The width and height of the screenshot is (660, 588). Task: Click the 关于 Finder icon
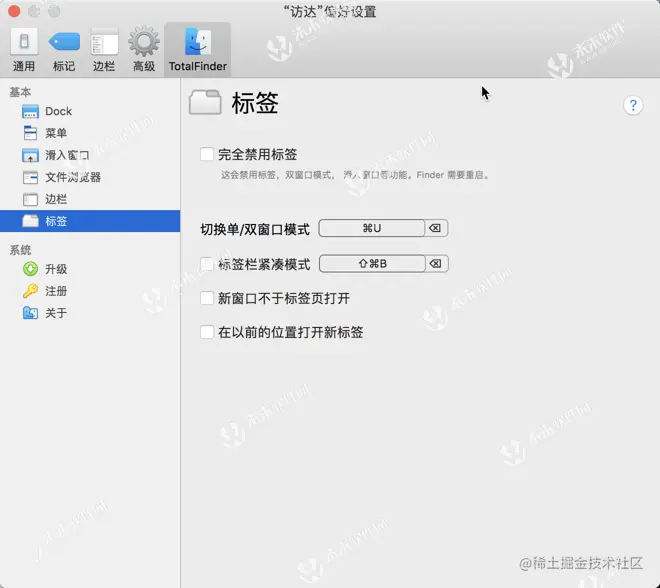pyautogui.click(x=30, y=313)
